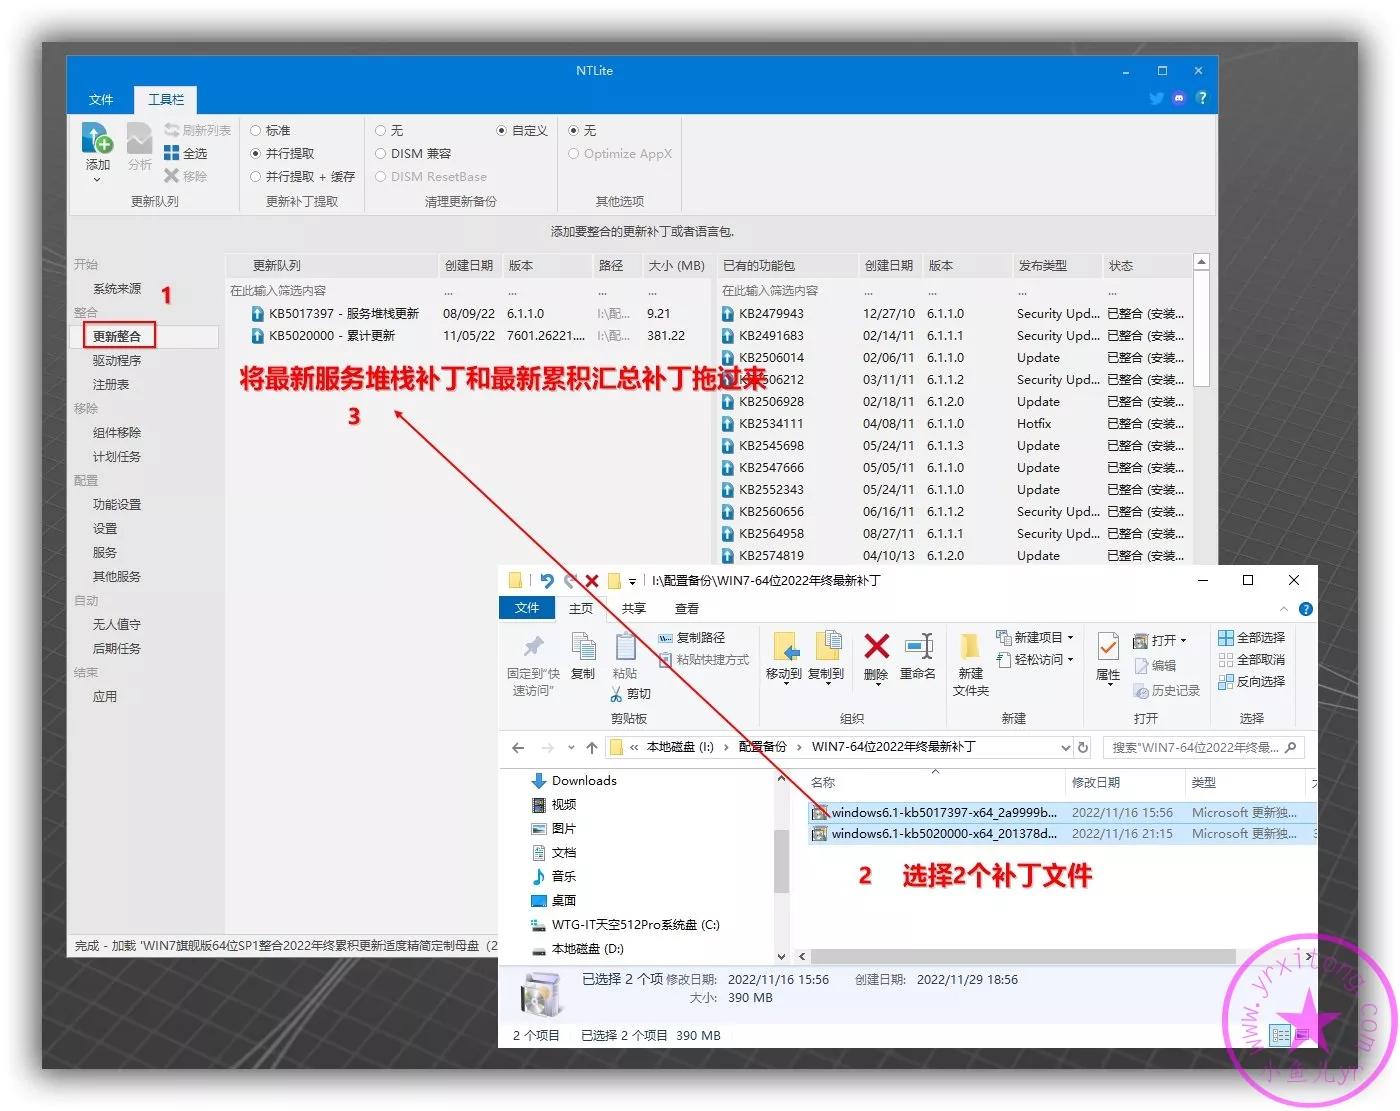Click Explorer quick-access Undo icon
Viewport: 1400px width, 1111px height.
point(547,580)
